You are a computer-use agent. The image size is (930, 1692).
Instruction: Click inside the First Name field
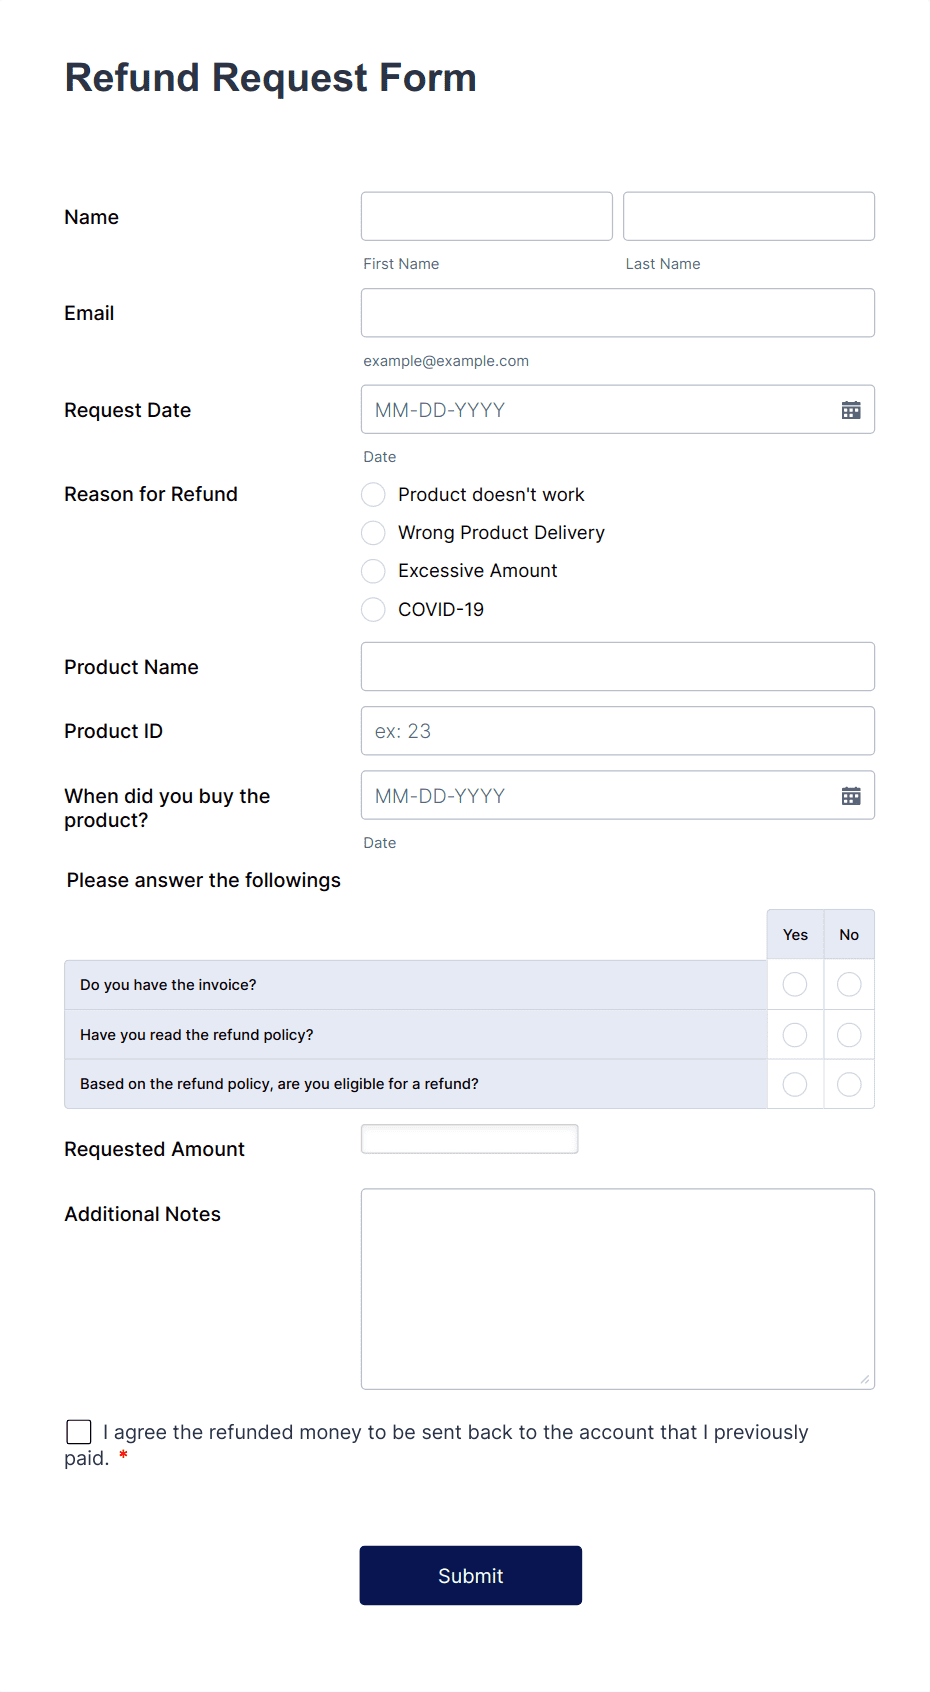click(486, 216)
